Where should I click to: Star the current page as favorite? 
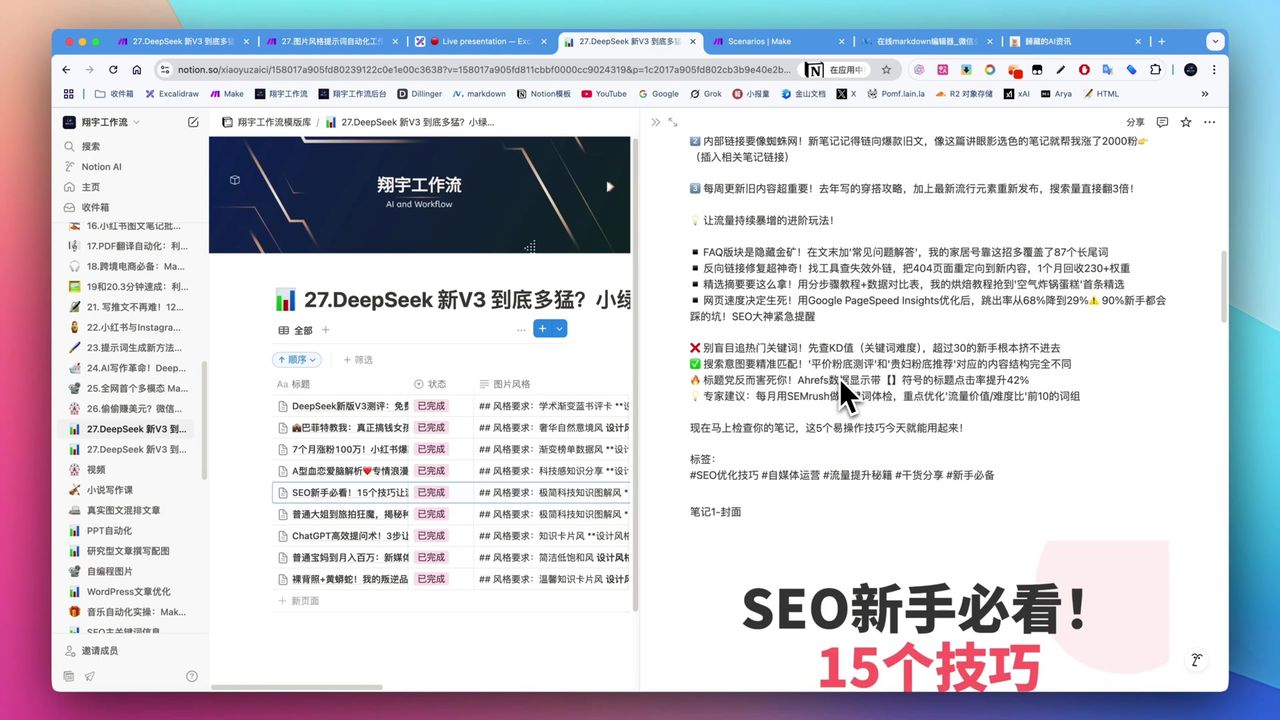(1184, 121)
